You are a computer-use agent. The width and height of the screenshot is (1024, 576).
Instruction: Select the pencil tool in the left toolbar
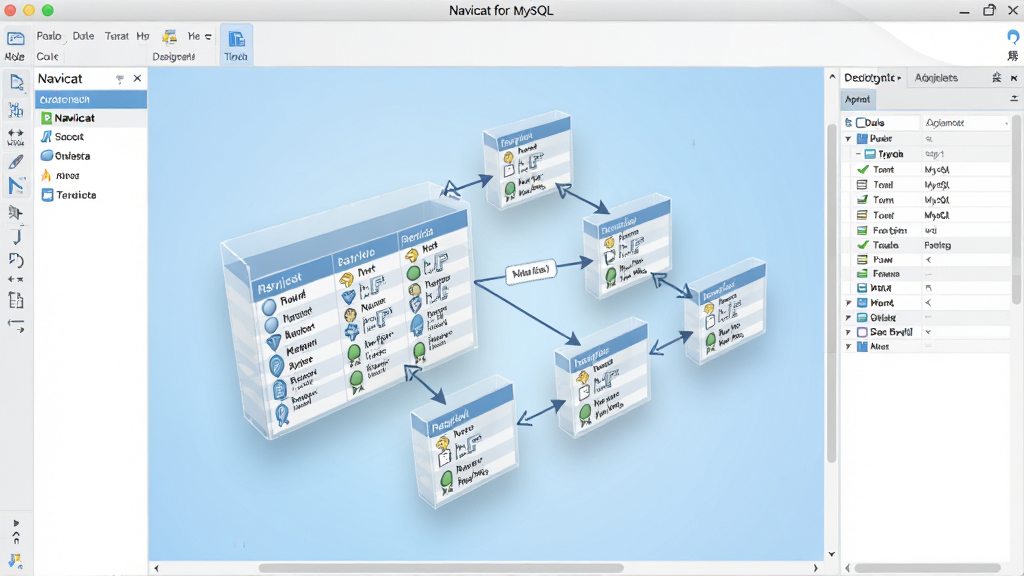pyautogui.click(x=16, y=161)
